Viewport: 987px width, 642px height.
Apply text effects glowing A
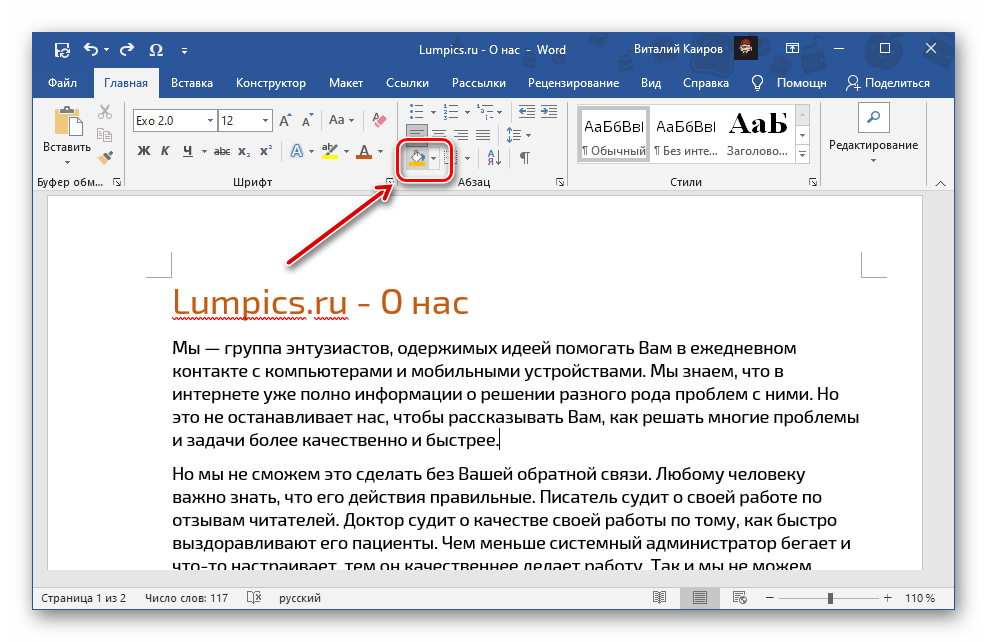tap(296, 151)
